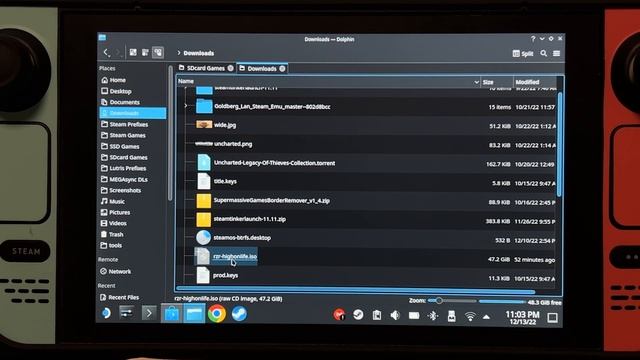Open Steam Prefixes place
The height and width of the screenshot is (360, 640).
[x=124, y=124]
